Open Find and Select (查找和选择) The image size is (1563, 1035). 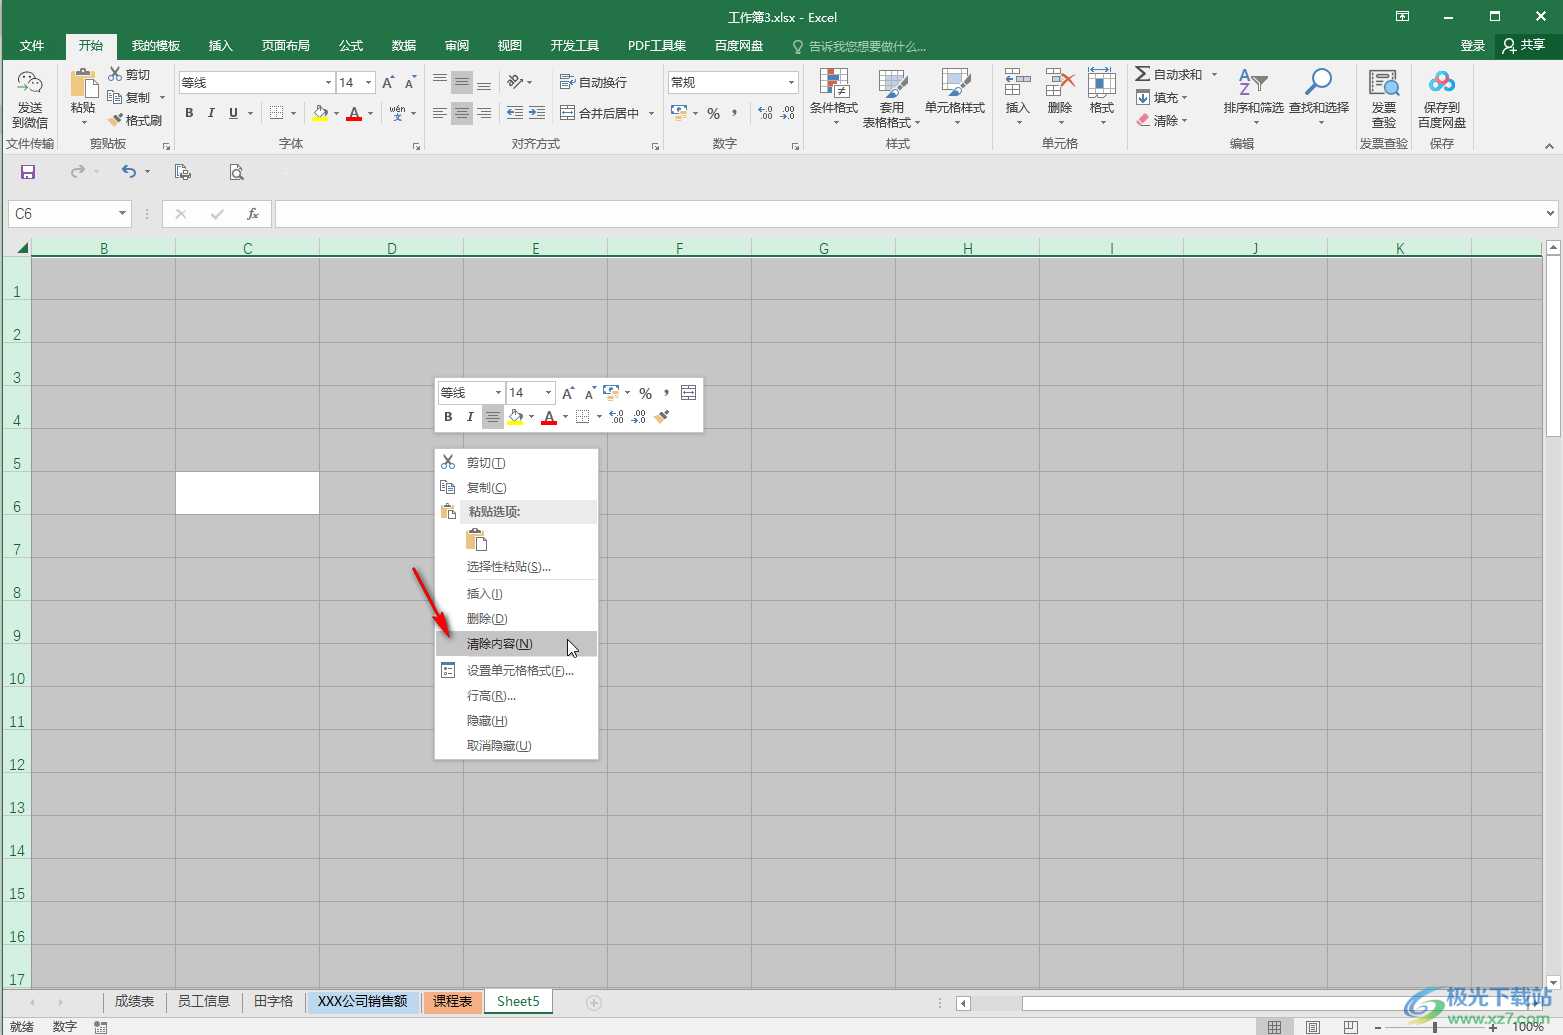(x=1319, y=97)
